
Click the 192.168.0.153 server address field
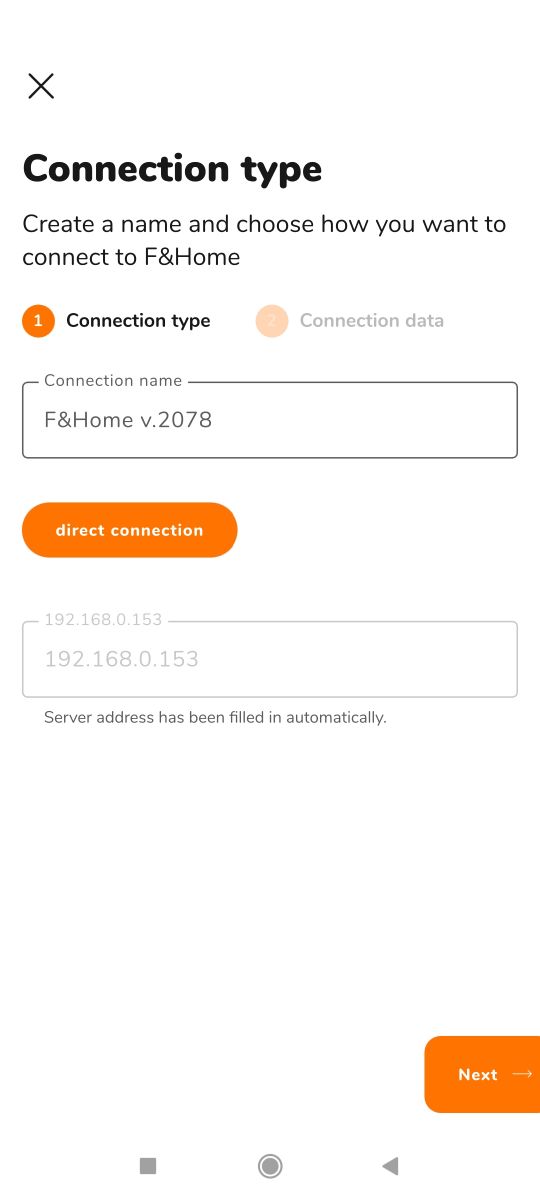[270, 659]
